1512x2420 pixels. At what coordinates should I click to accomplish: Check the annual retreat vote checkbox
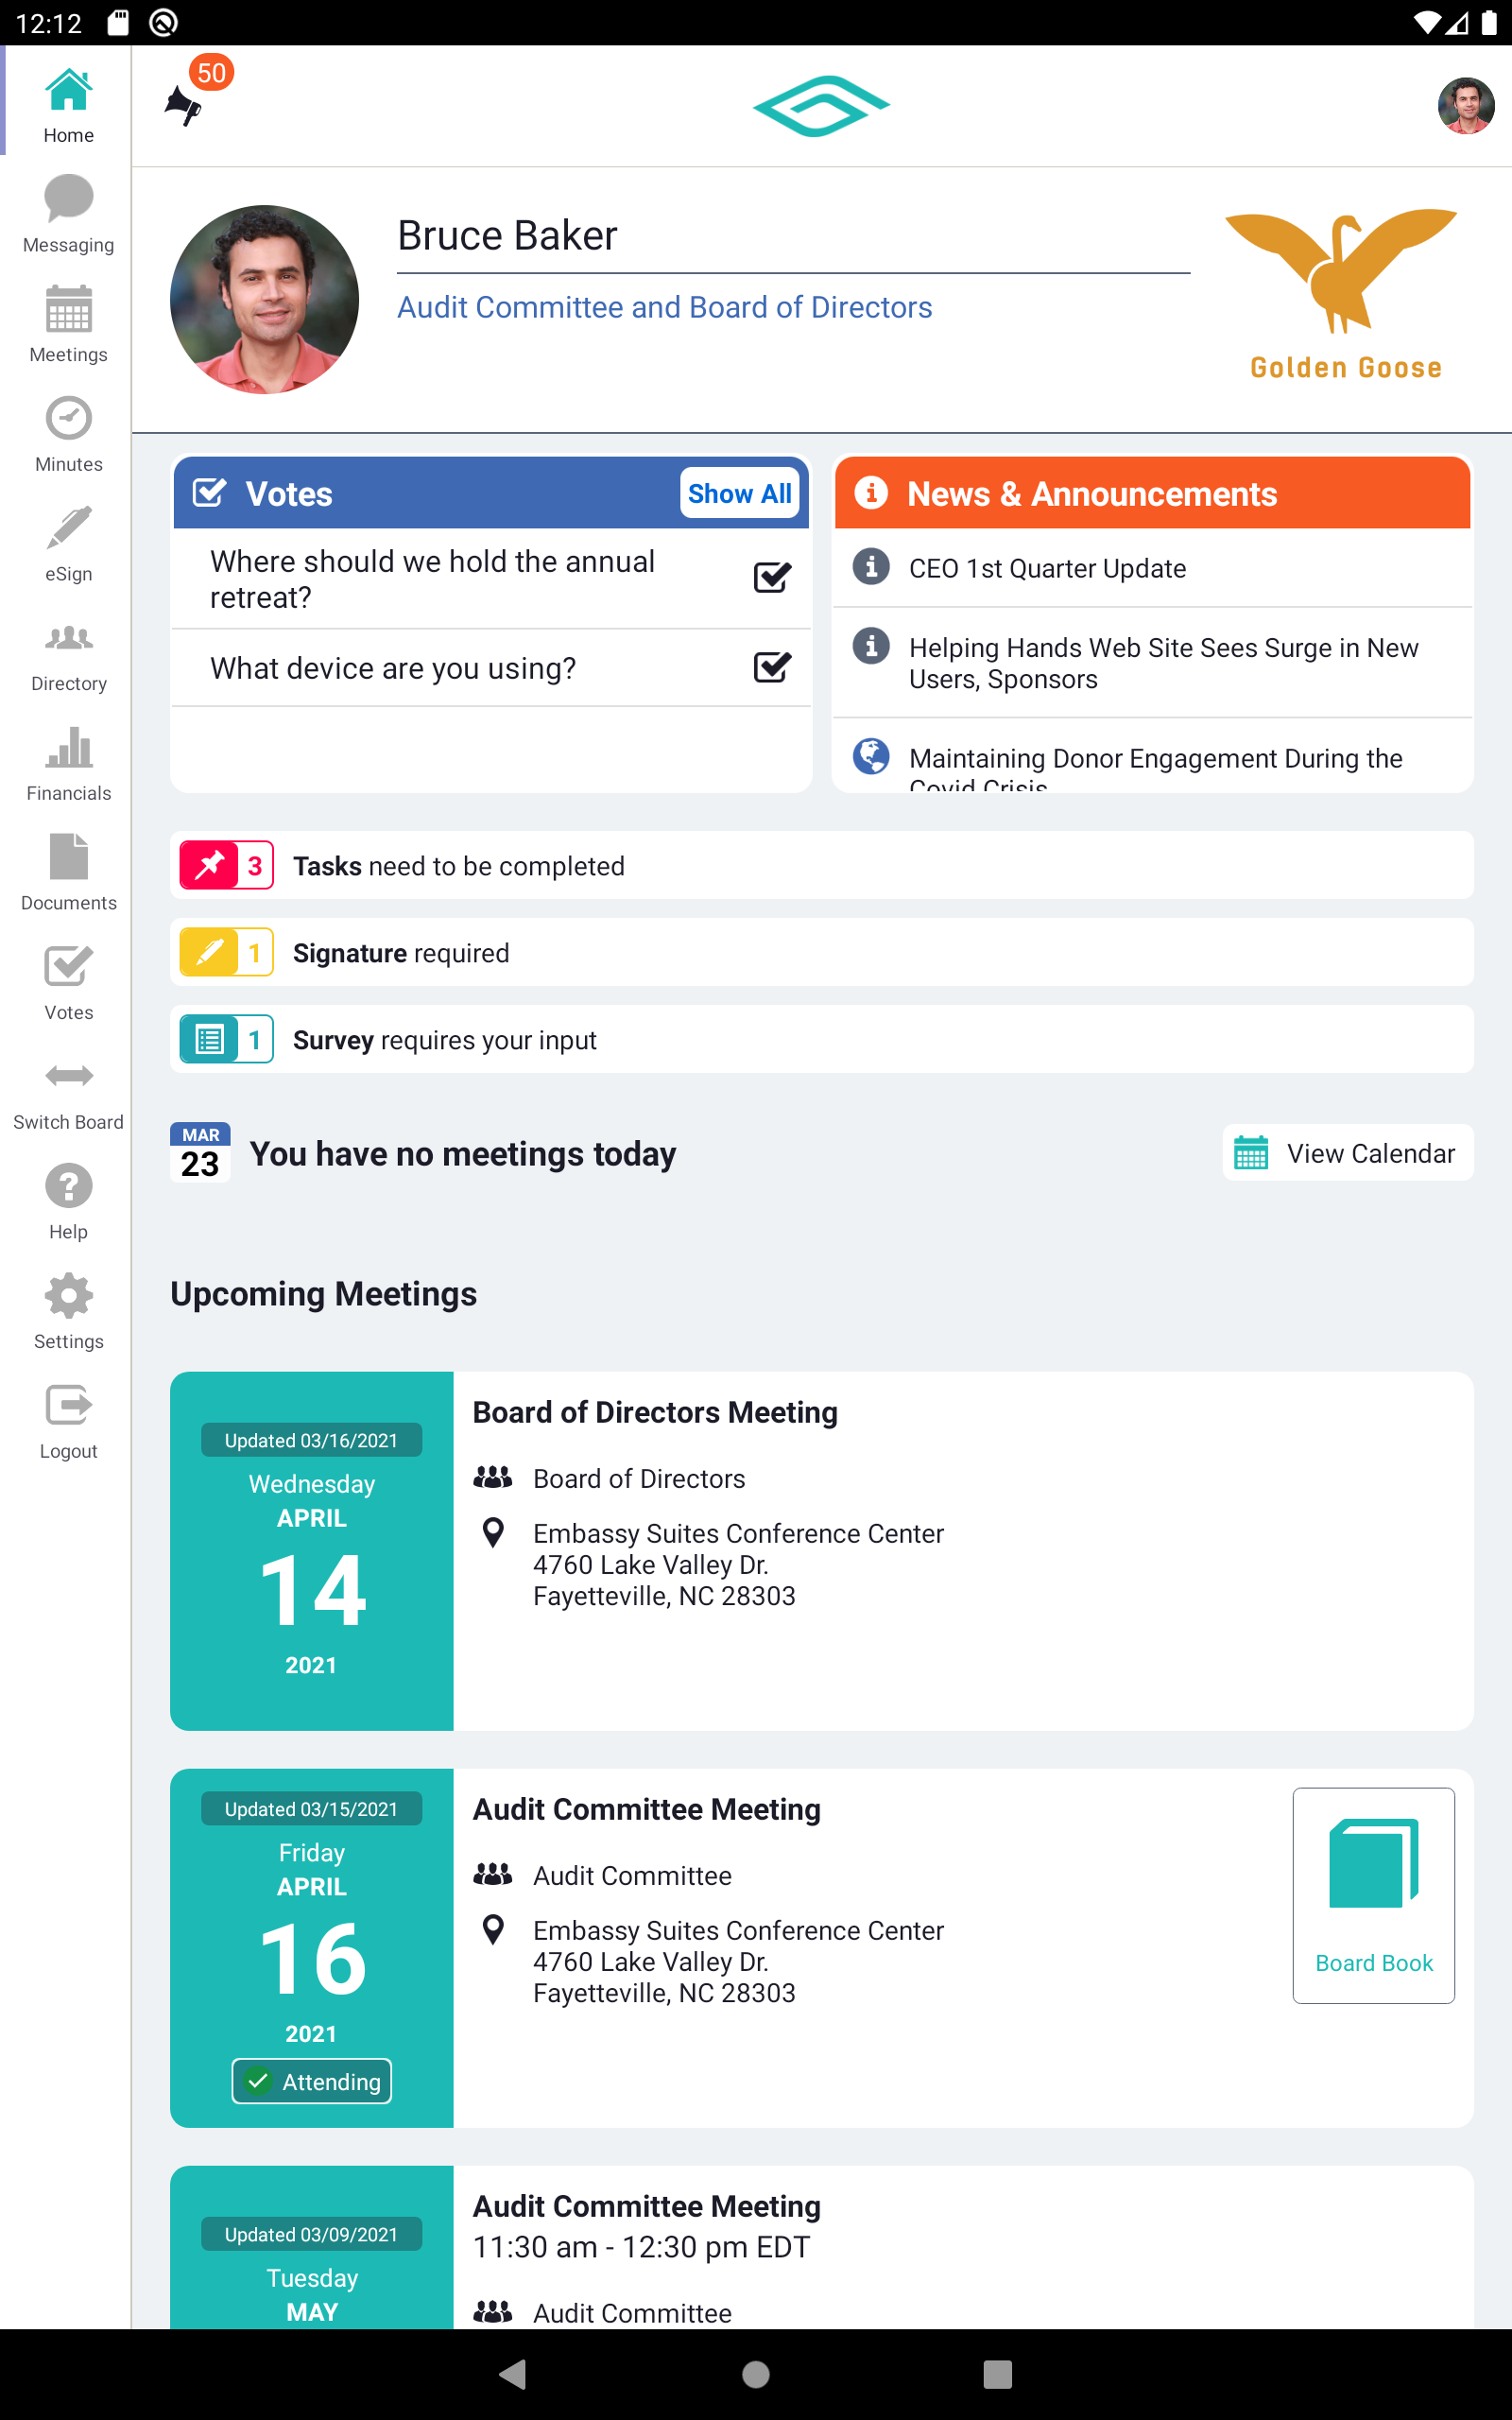(x=771, y=577)
